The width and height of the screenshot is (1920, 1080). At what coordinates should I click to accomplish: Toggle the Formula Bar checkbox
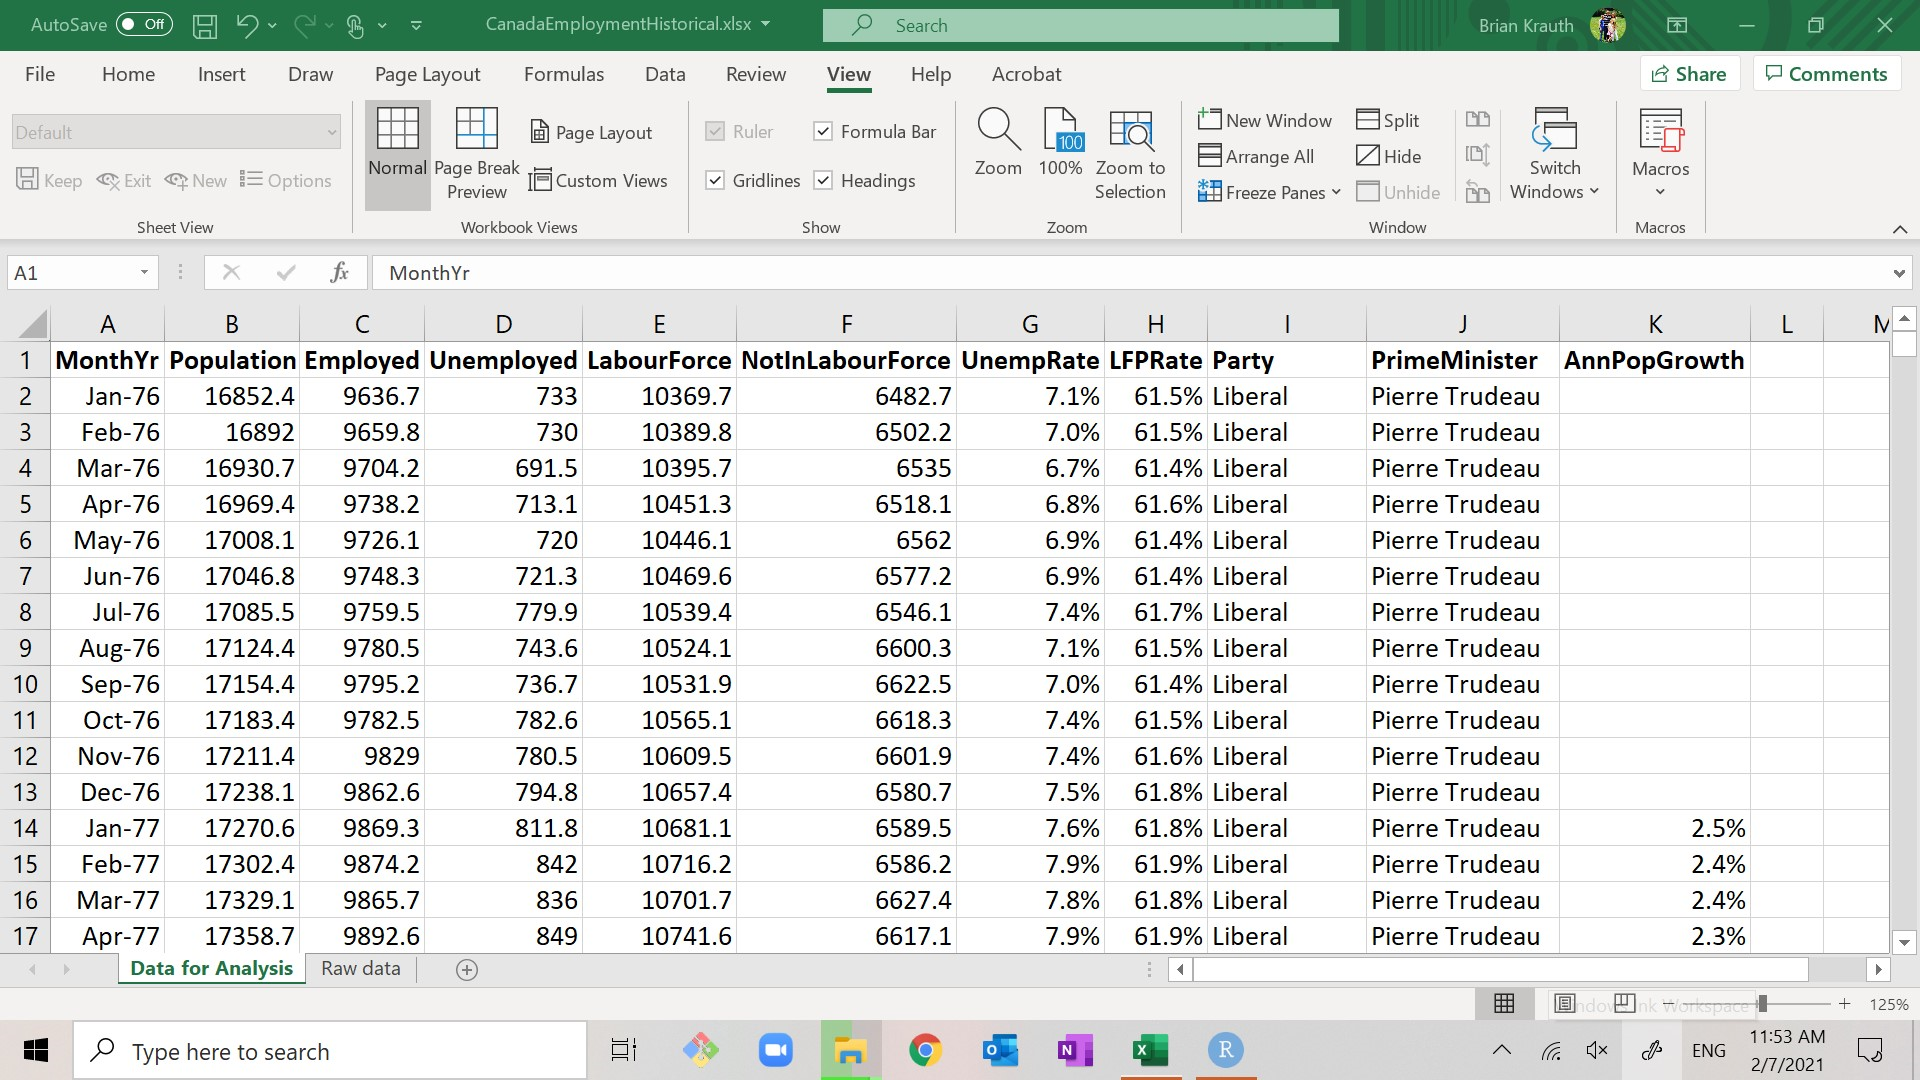click(x=824, y=131)
